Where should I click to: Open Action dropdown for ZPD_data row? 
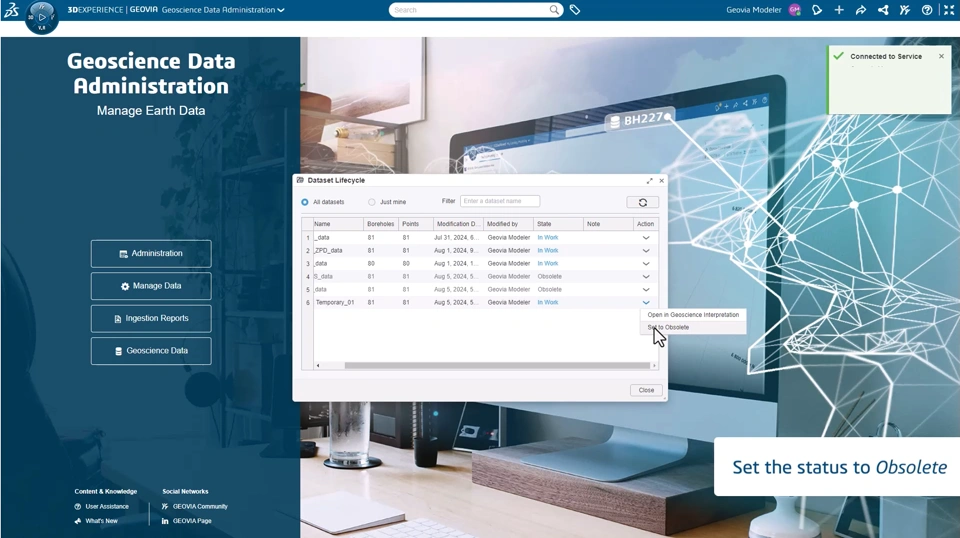646,250
